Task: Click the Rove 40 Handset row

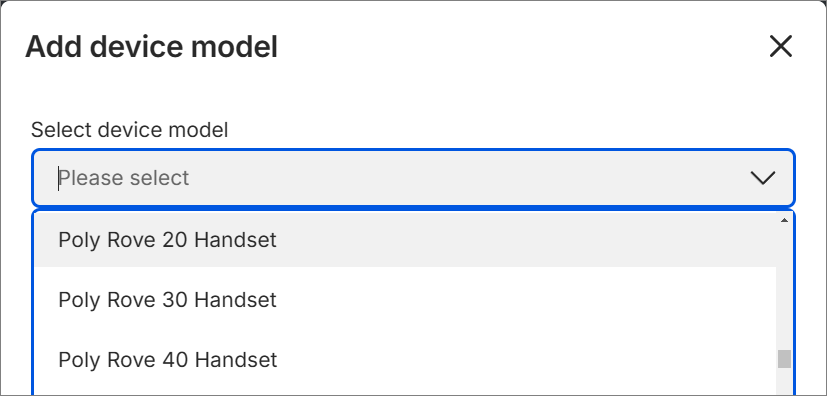Action: coord(406,360)
